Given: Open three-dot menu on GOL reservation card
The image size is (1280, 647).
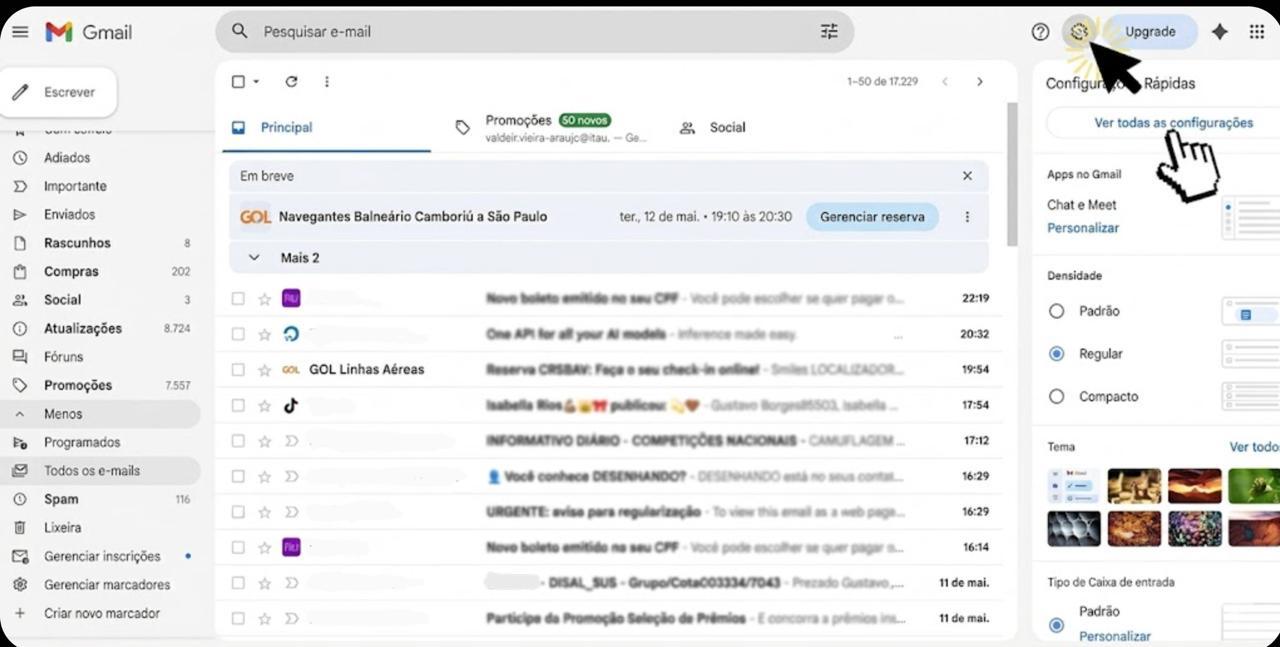Looking at the screenshot, I should (x=967, y=217).
